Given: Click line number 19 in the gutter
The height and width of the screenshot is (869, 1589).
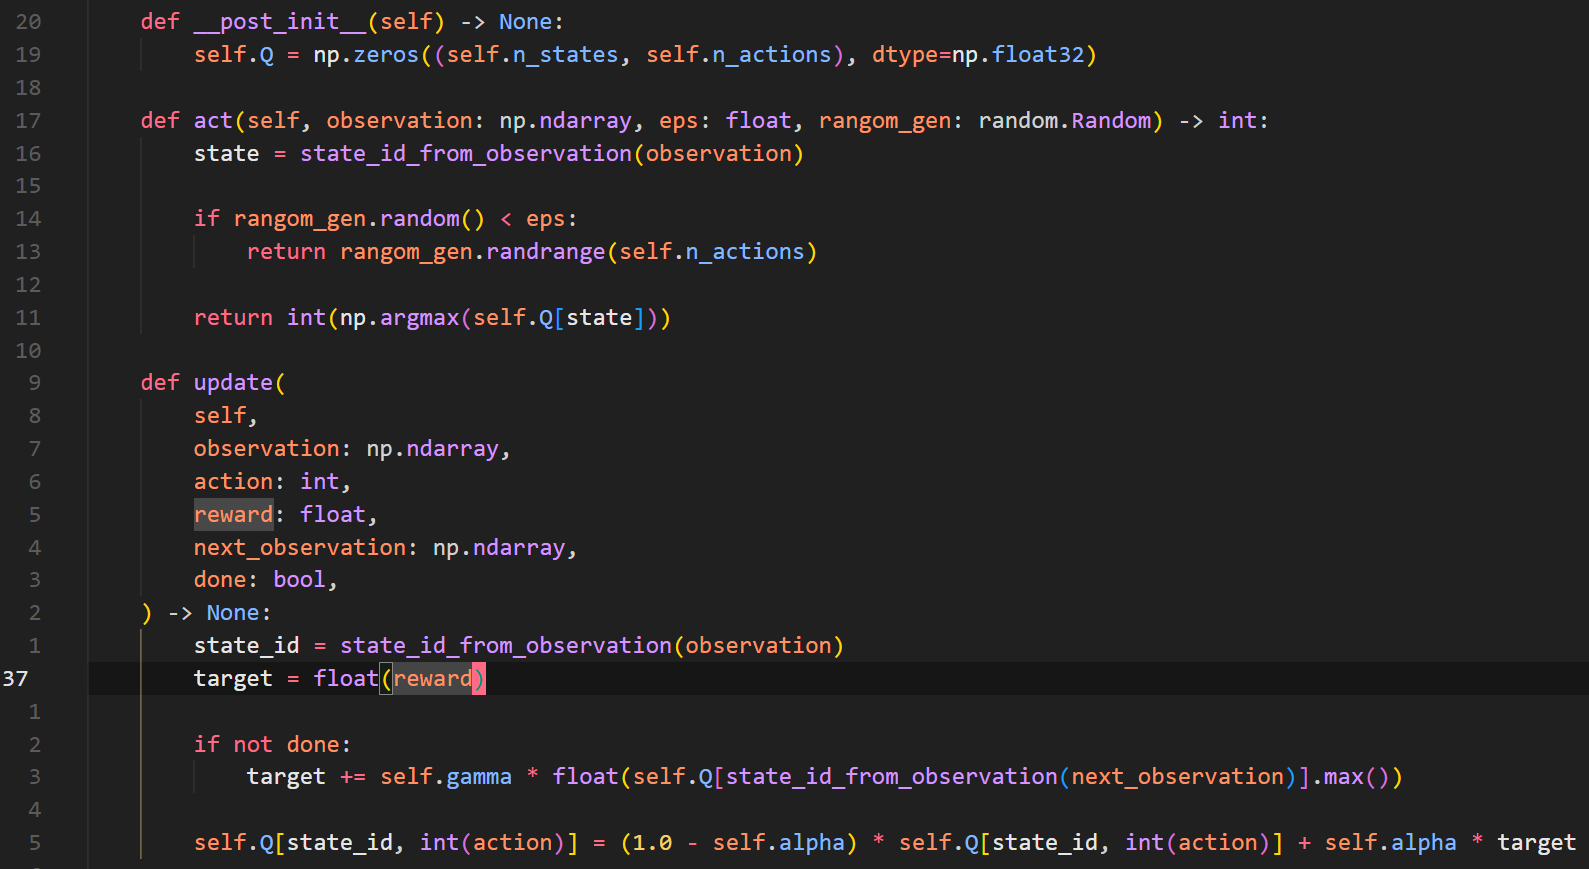Looking at the screenshot, I should click(x=28, y=55).
